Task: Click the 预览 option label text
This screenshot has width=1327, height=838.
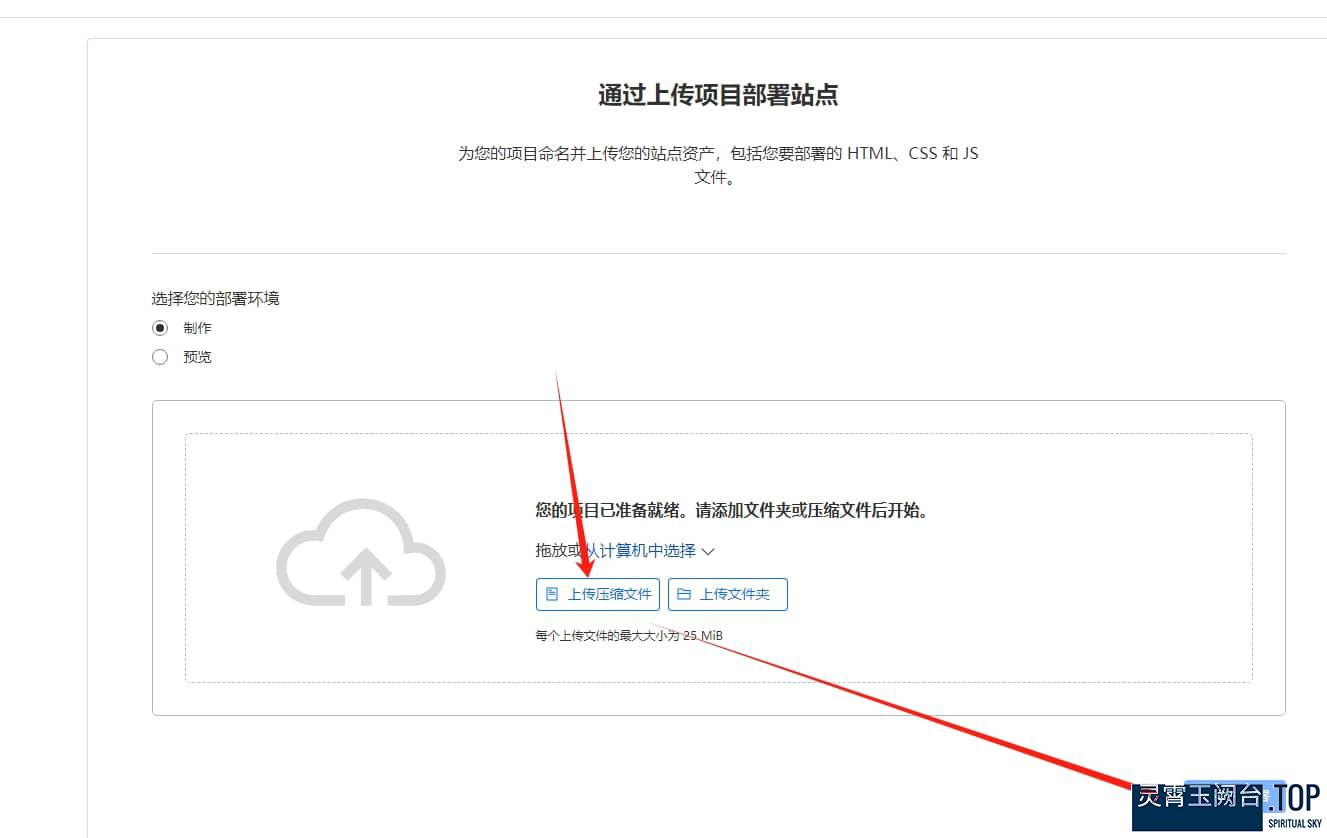Action: pyautogui.click(x=197, y=357)
